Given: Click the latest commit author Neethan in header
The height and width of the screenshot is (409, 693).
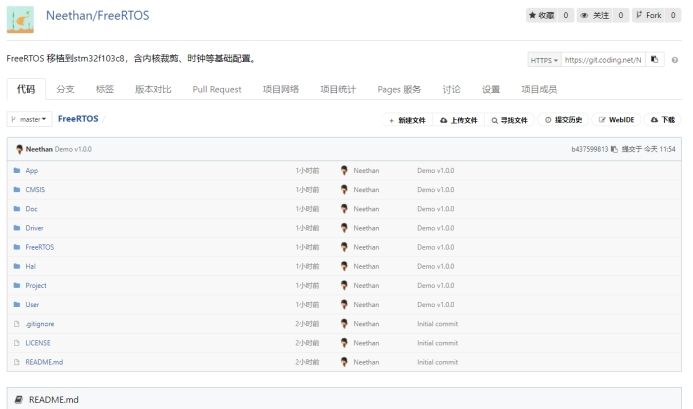Looking at the screenshot, I should pos(39,149).
